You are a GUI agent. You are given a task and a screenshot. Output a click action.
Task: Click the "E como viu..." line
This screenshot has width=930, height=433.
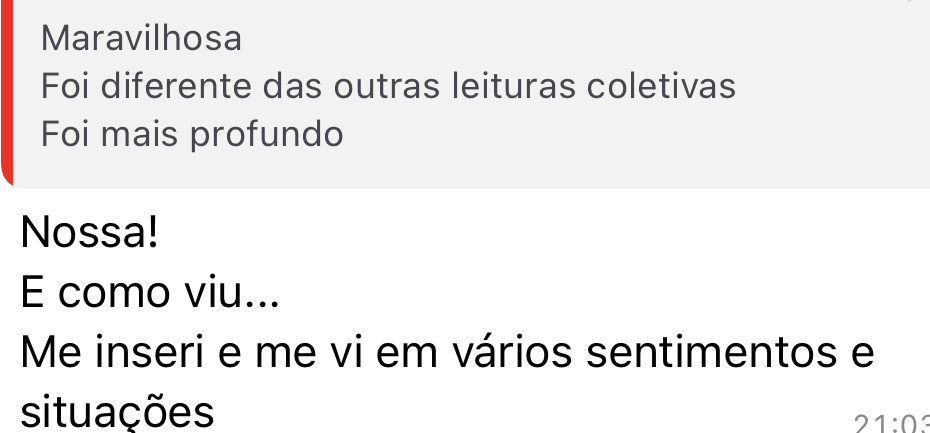pyautogui.click(x=150, y=294)
